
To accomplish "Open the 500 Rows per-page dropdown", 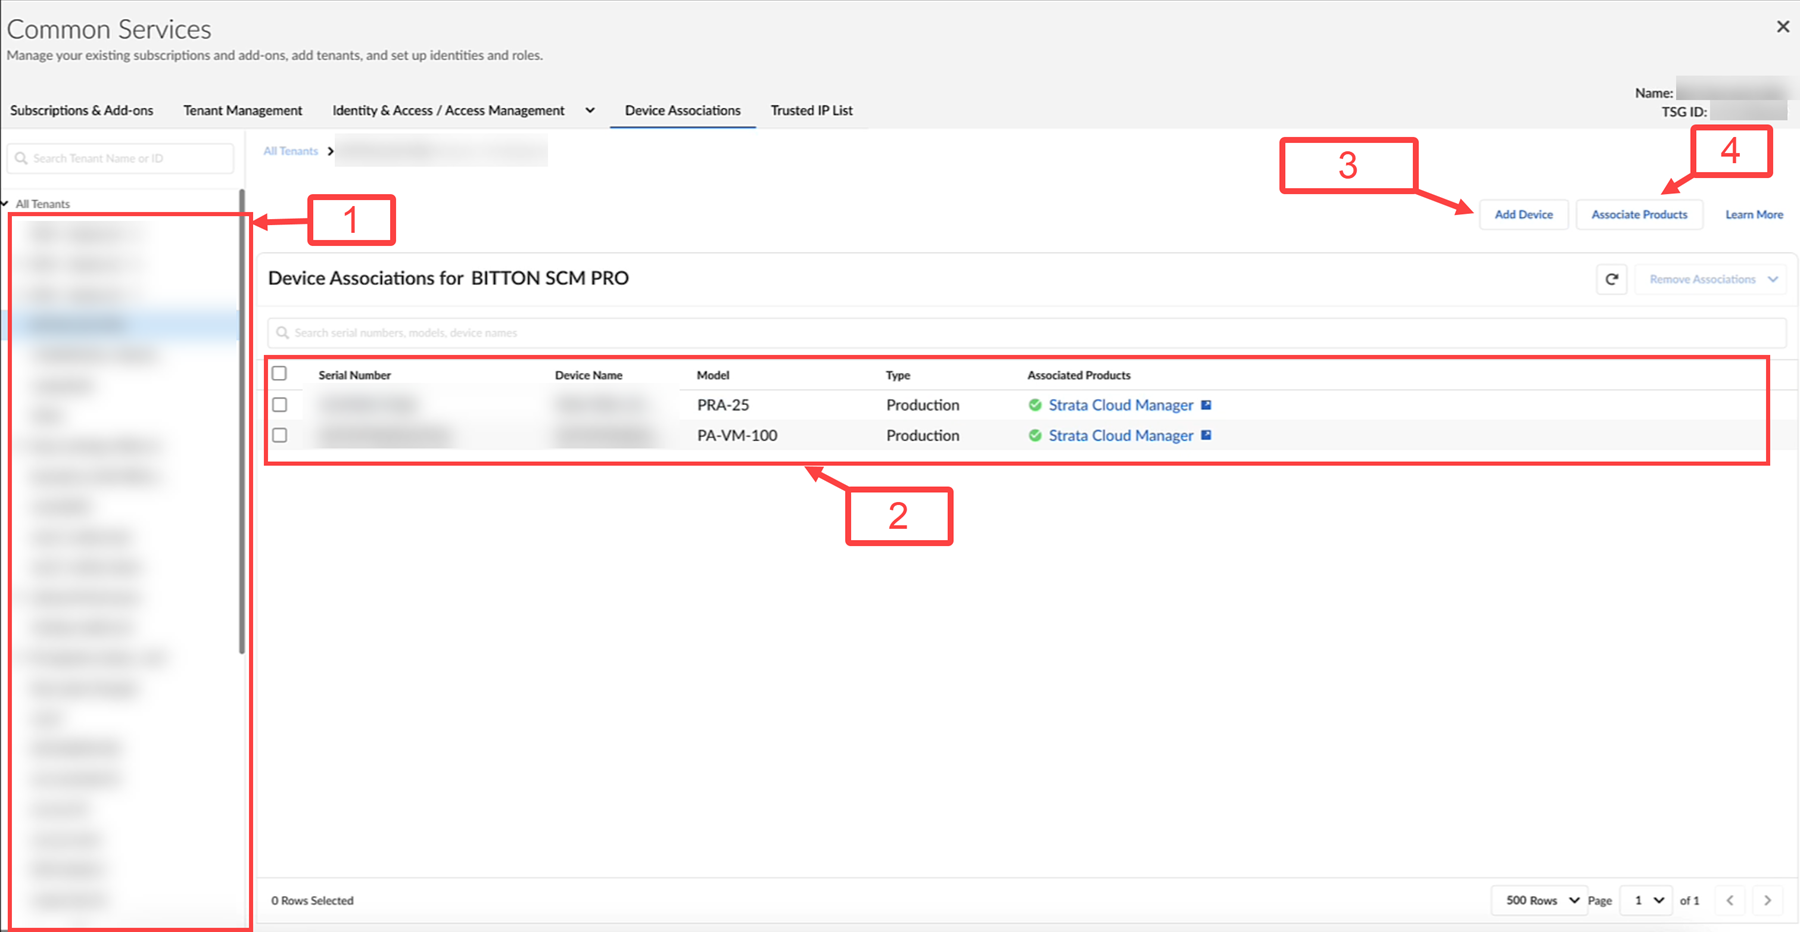I will click(1540, 900).
